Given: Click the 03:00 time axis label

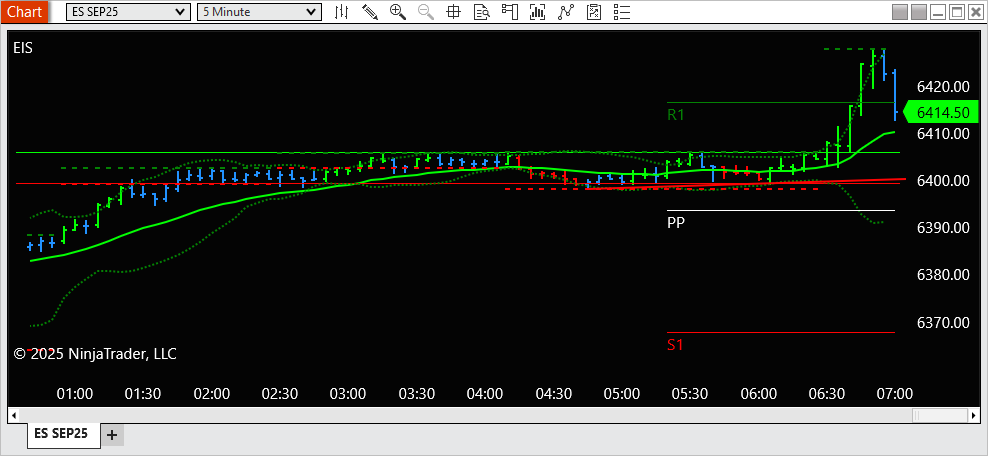Looking at the screenshot, I should (x=348, y=394).
